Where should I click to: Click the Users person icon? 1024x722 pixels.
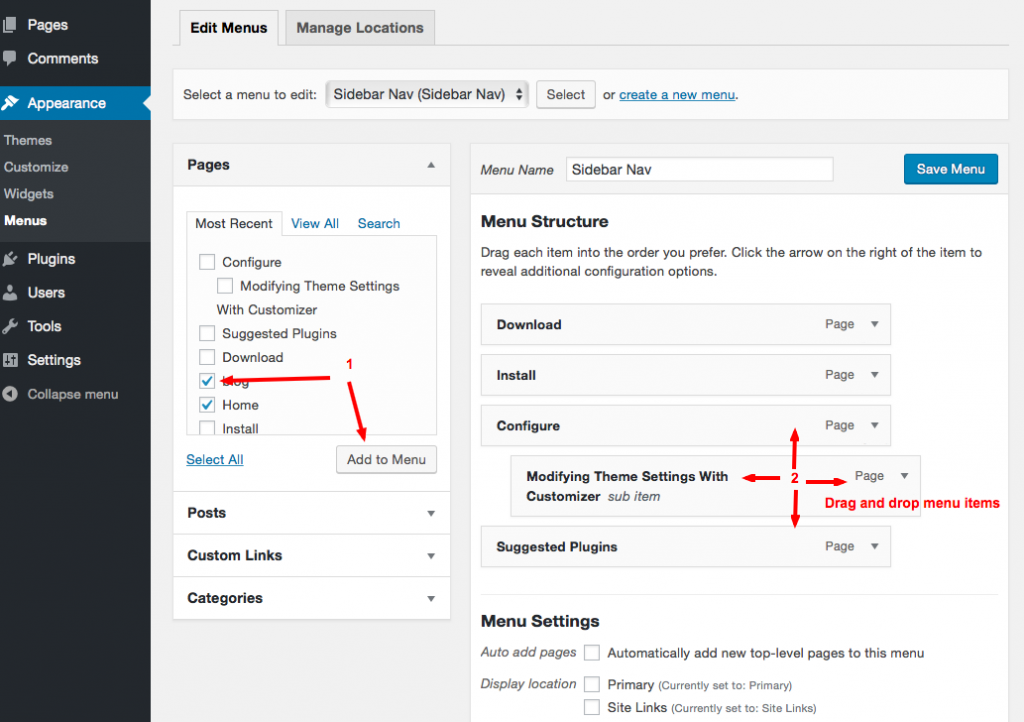coord(10,292)
